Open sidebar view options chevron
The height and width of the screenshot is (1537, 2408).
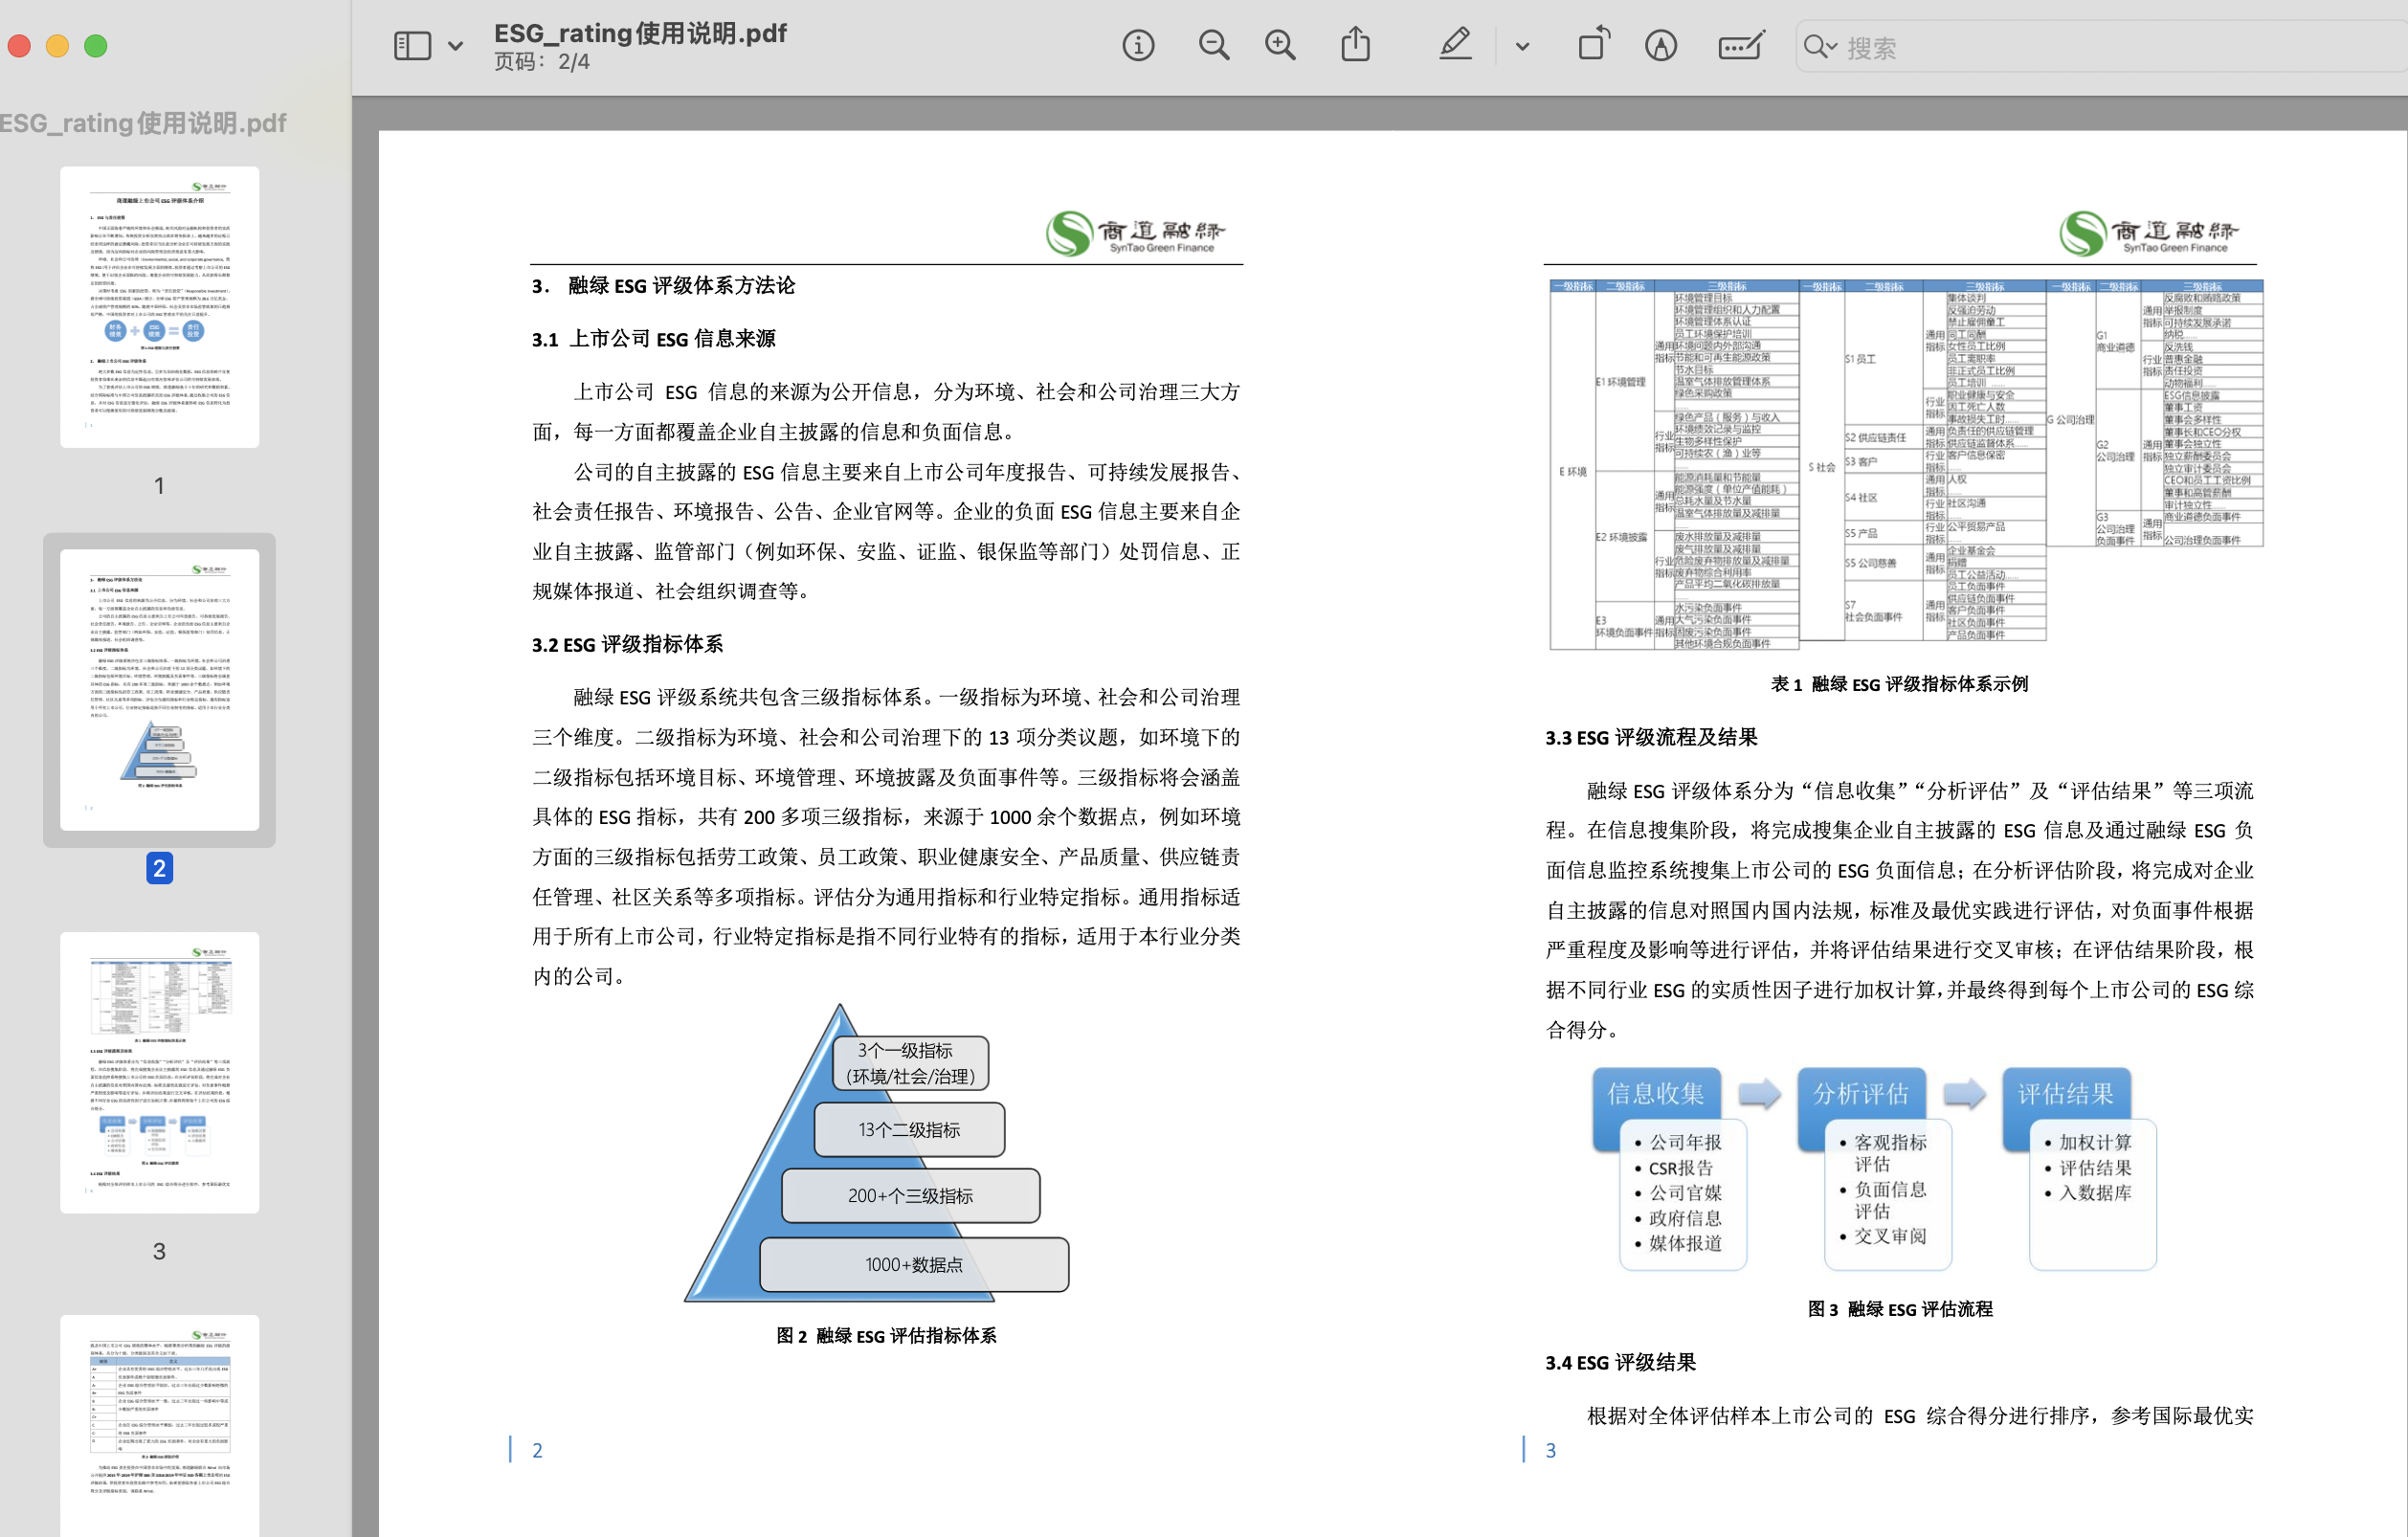point(456,46)
